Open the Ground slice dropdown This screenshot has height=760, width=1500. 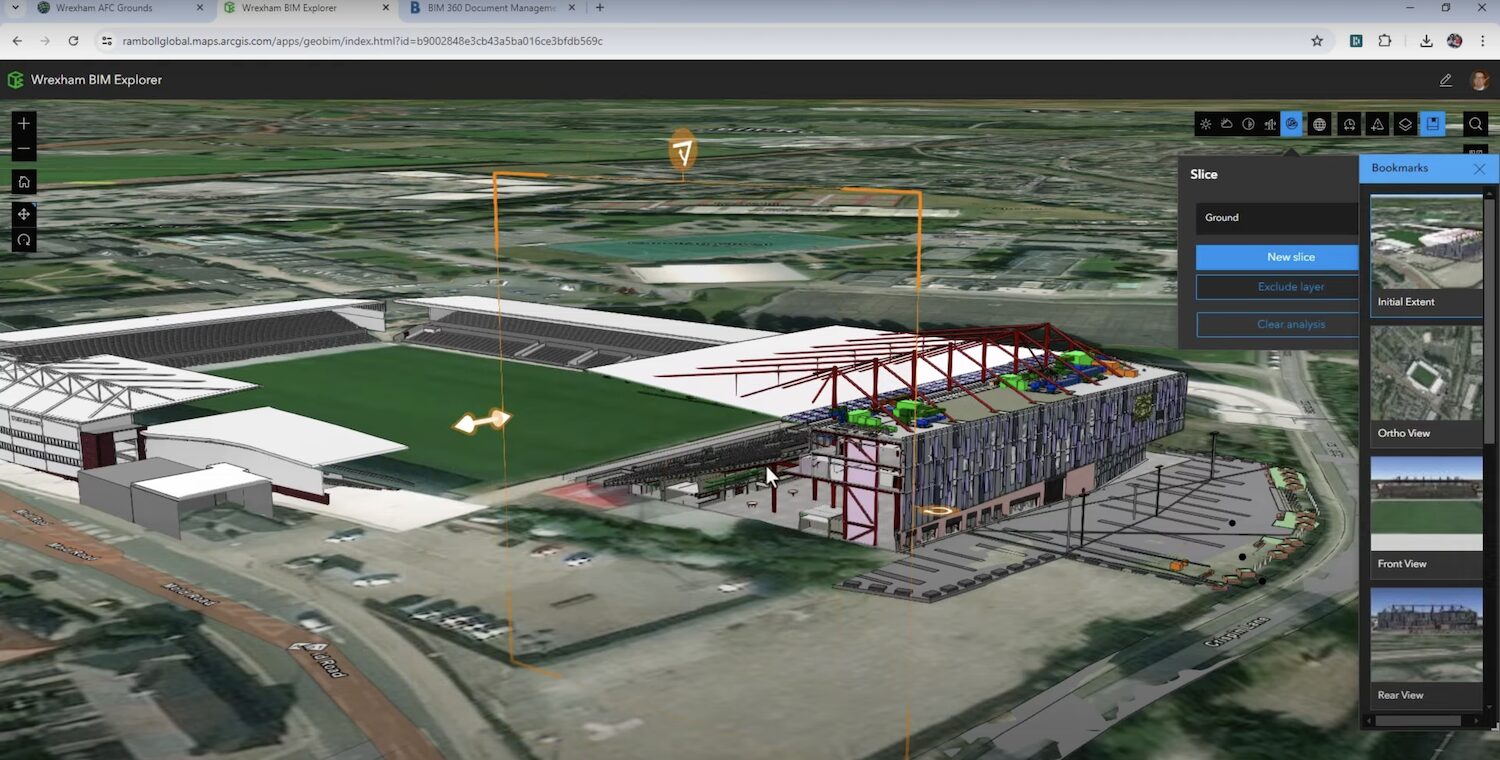click(x=1277, y=217)
